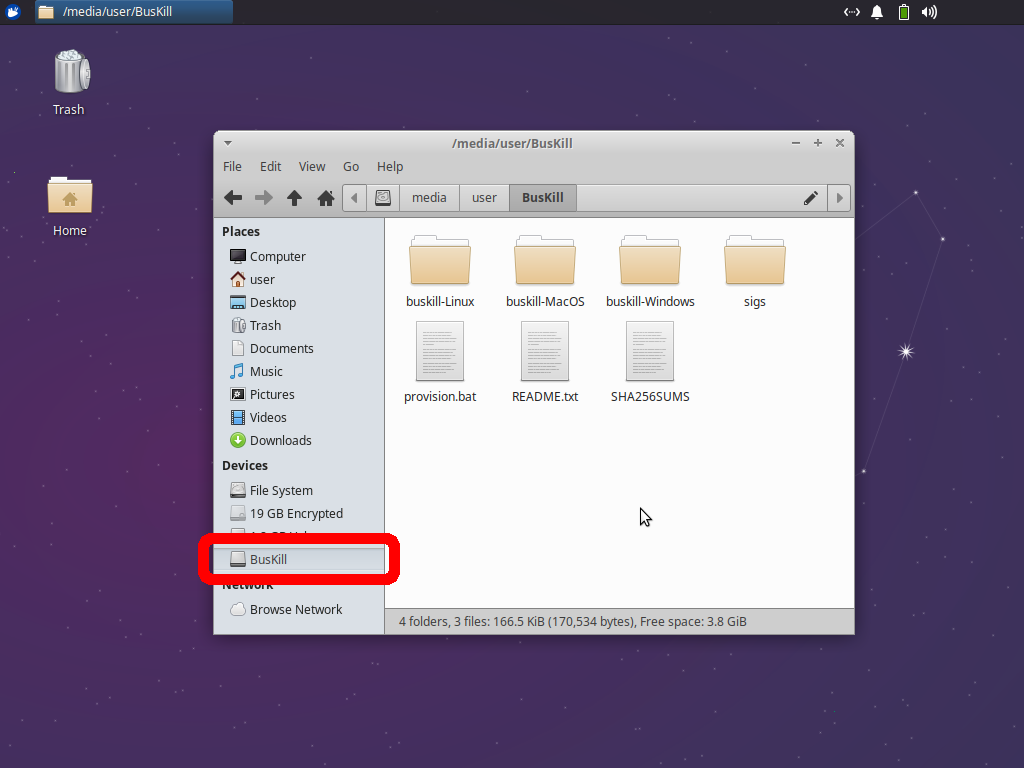This screenshot has width=1024, height=768.
Task: Open the Xfce applications menu icon
Action: 13,12
